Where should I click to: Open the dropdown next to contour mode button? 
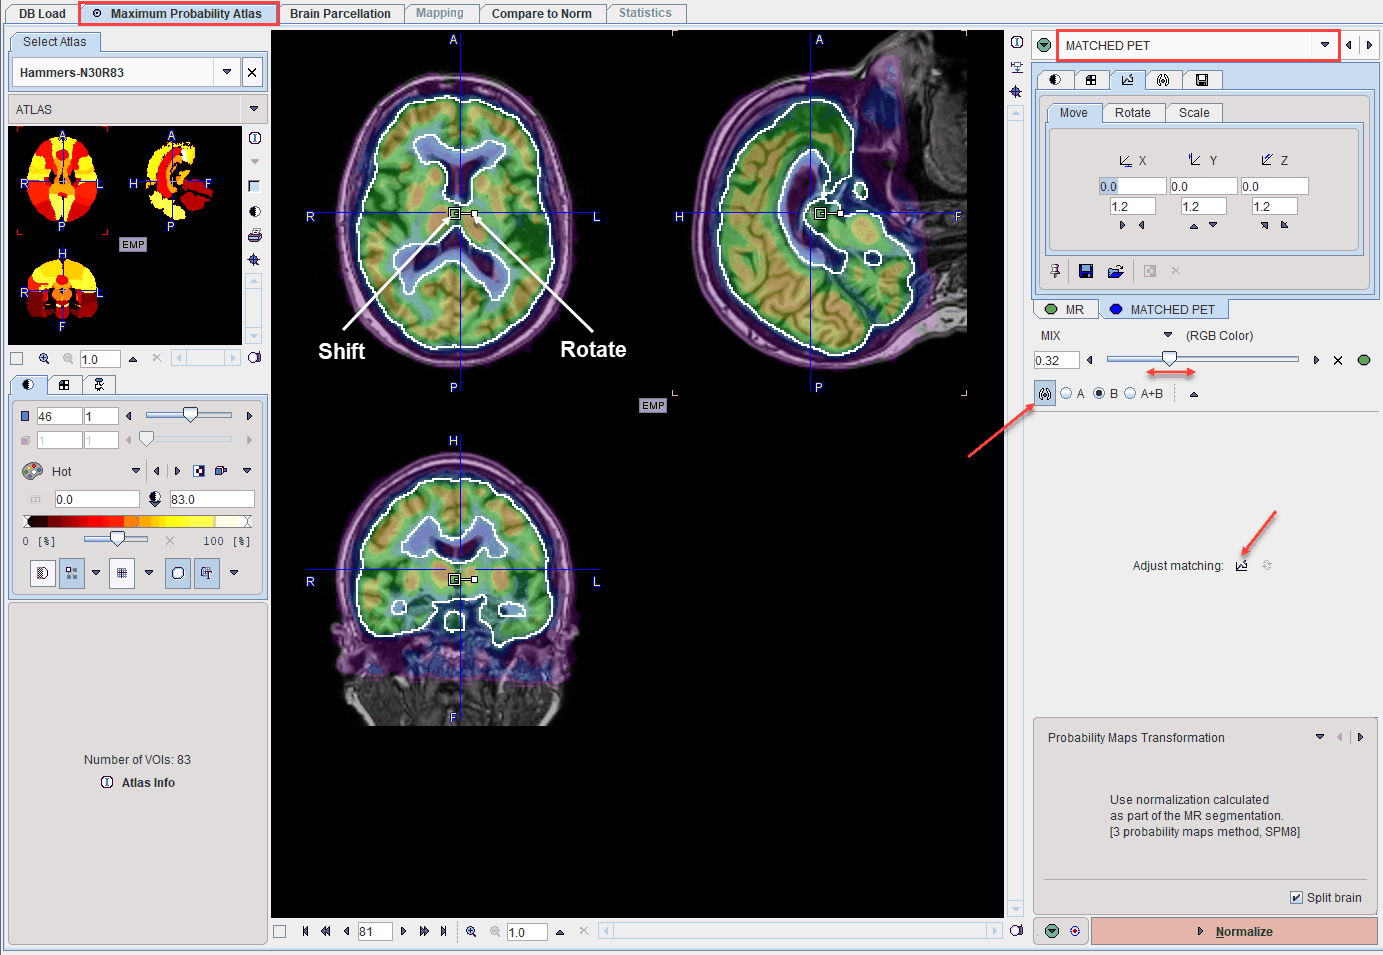(234, 573)
